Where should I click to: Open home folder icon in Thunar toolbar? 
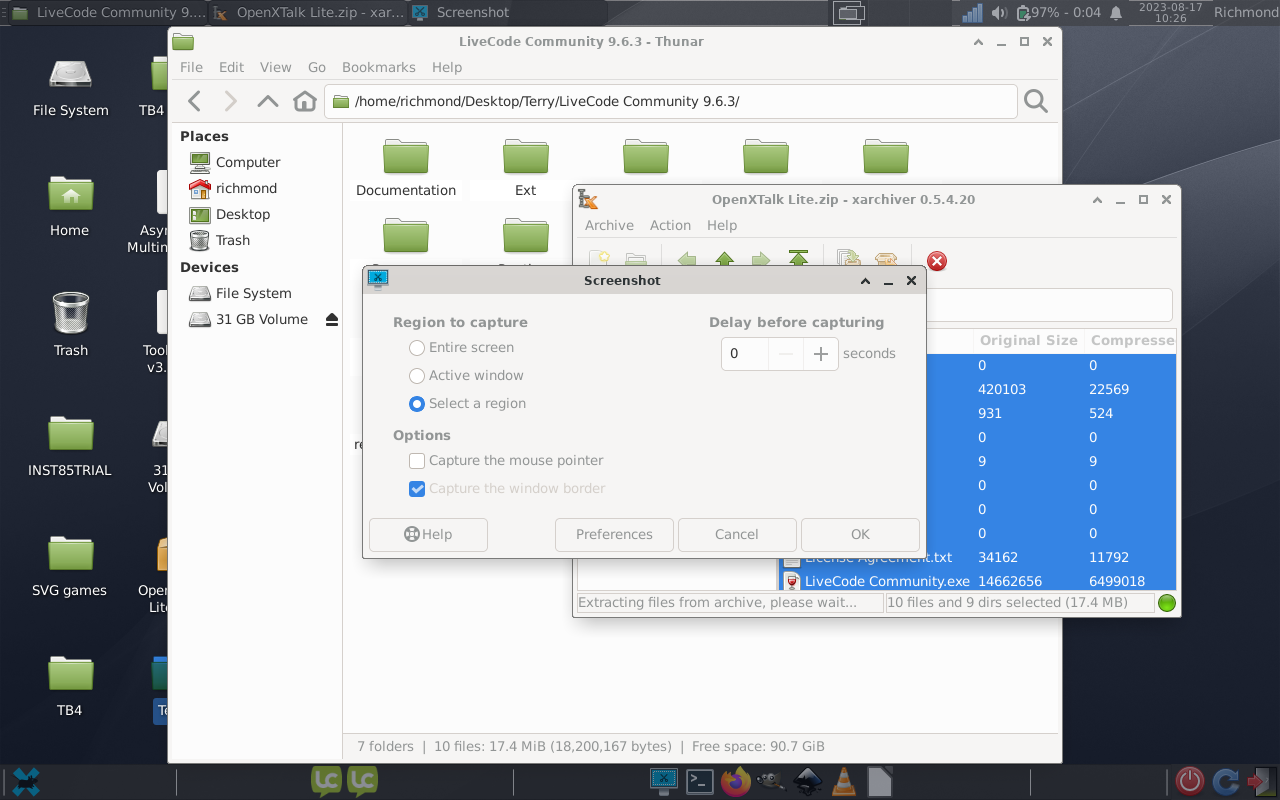point(304,101)
